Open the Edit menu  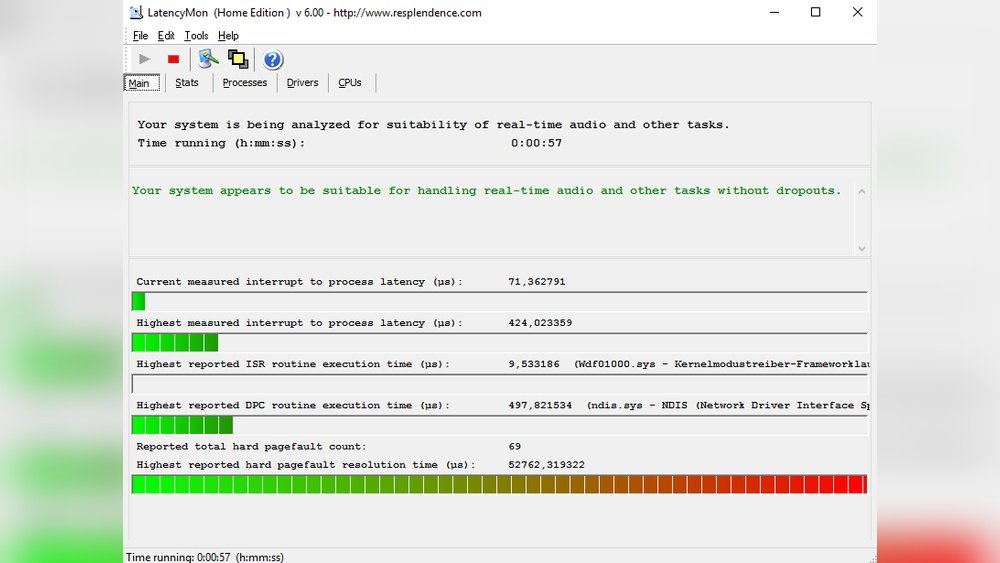click(166, 36)
